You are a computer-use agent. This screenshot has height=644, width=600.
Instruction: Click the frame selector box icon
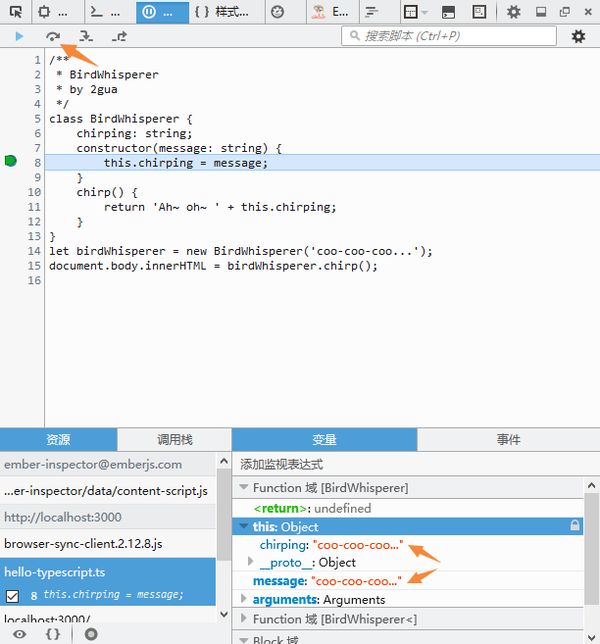tap(411, 12)
